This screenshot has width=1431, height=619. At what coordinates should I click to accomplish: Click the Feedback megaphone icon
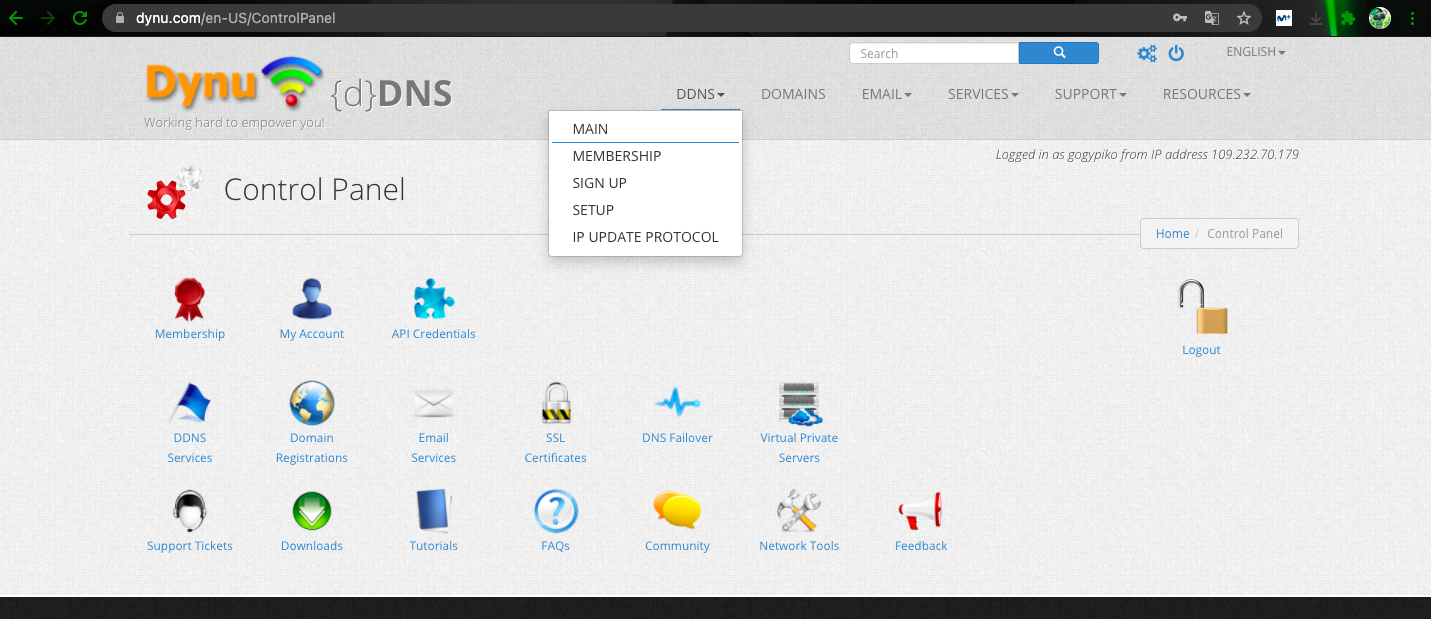pos(920,511)
